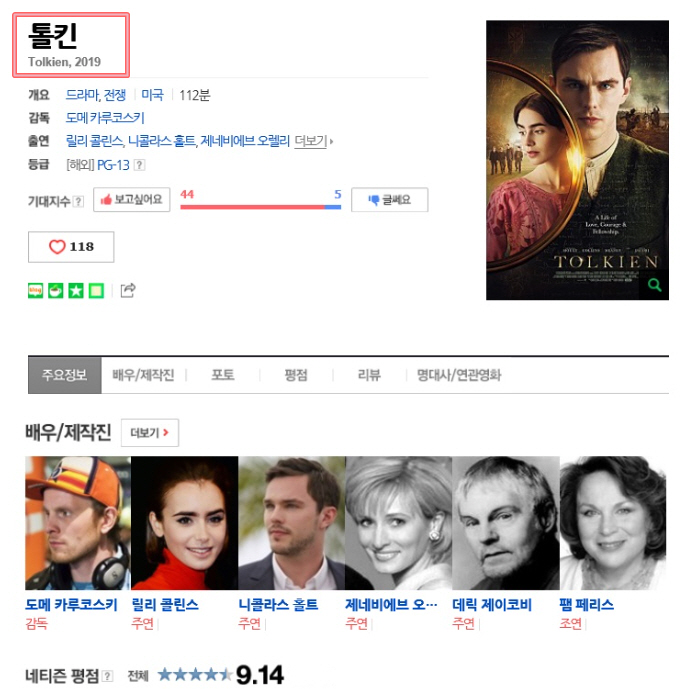Click the Naver cafe share icon

click(x=56, y=290)
